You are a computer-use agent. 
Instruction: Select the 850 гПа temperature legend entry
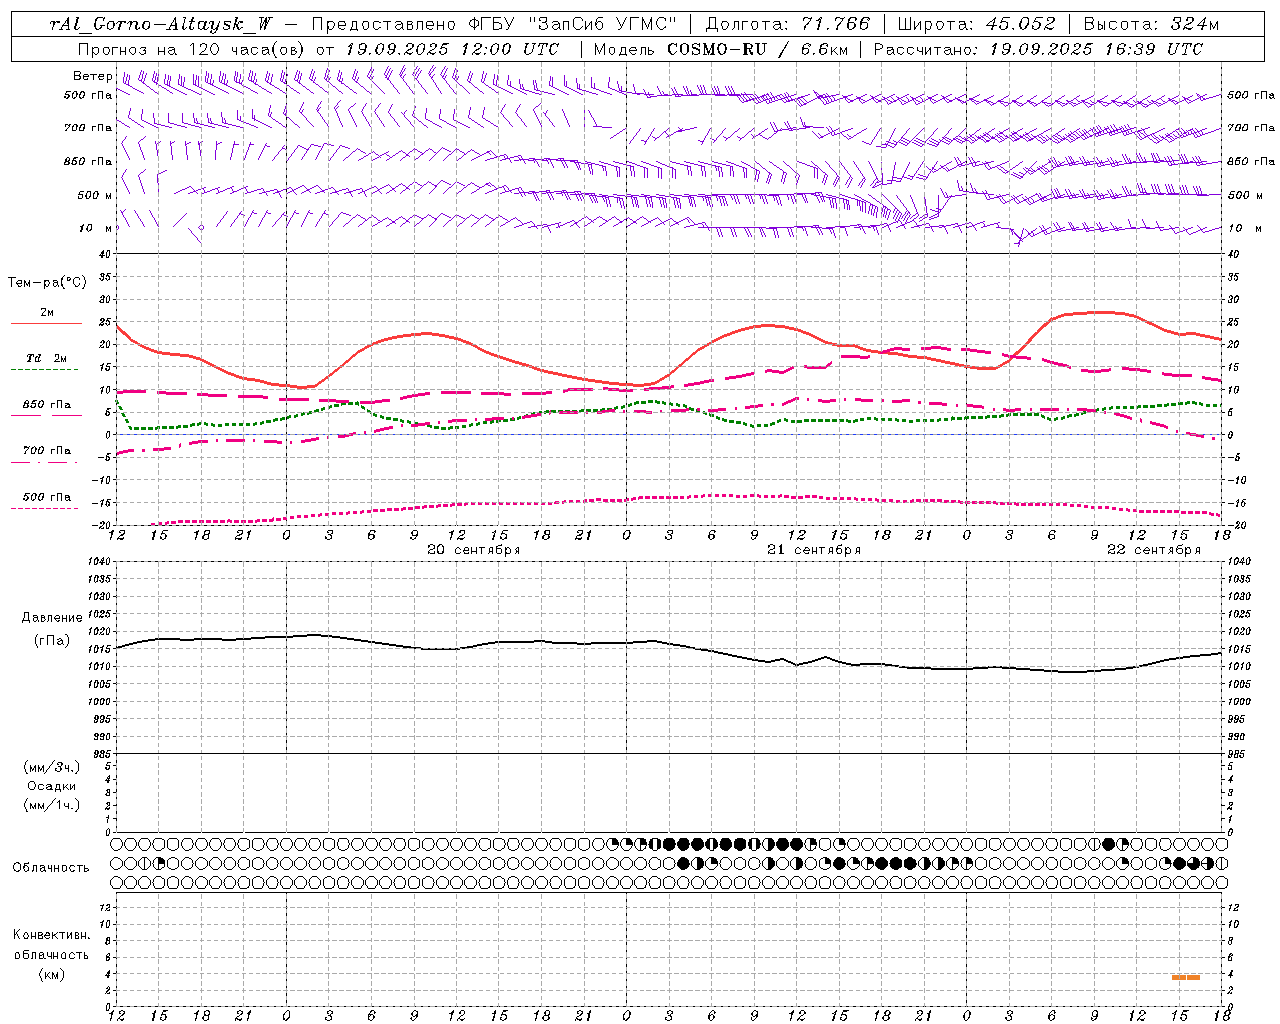click(46, 407)
